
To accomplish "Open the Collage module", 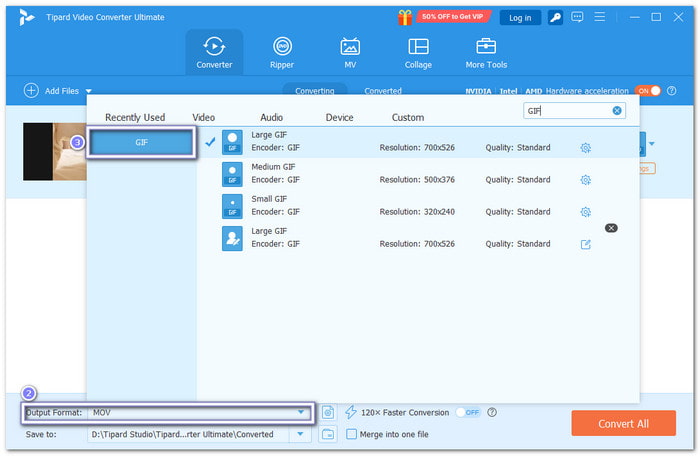I will pos(418,52).
